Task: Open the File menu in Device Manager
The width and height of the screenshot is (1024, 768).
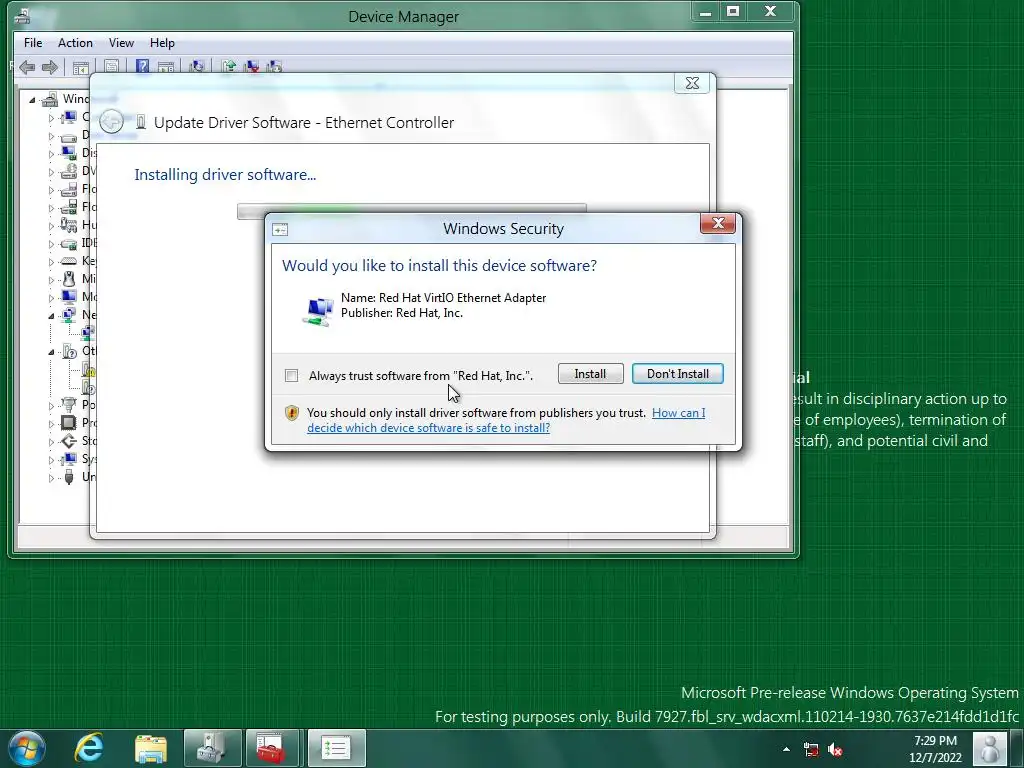Action: point(33,43)
